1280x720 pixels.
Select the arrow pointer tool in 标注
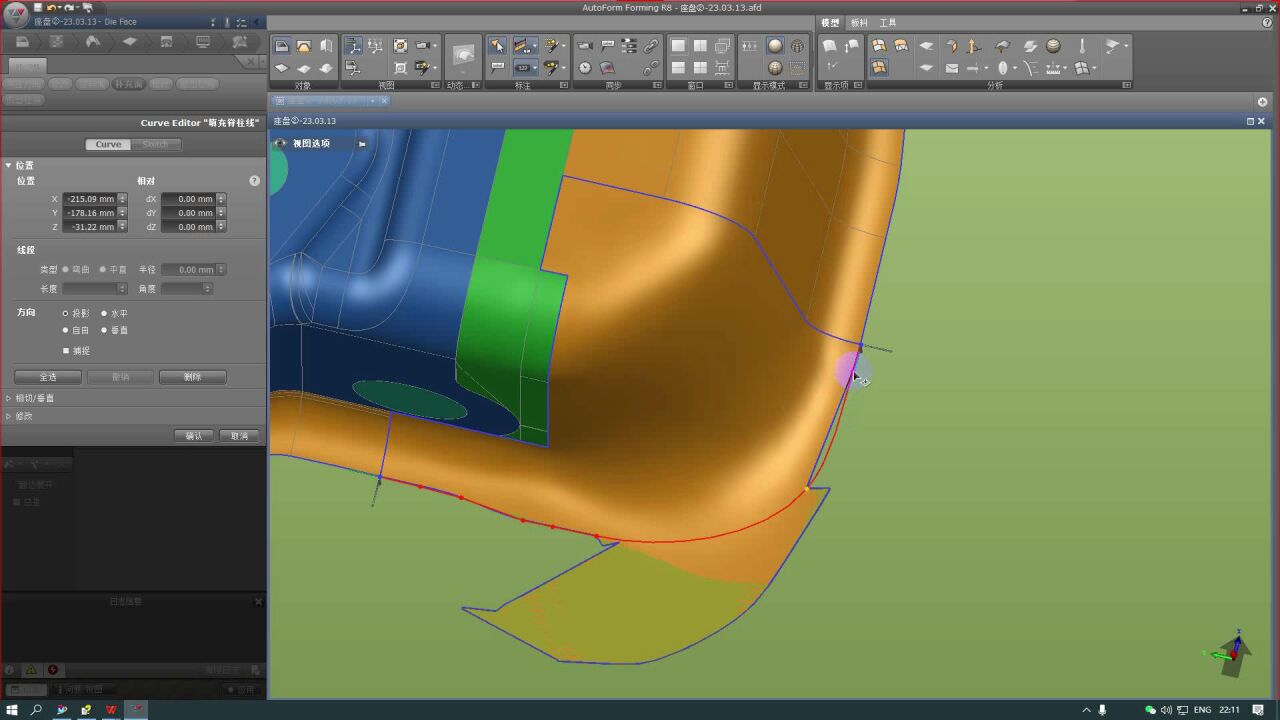(x=497, y=46)
